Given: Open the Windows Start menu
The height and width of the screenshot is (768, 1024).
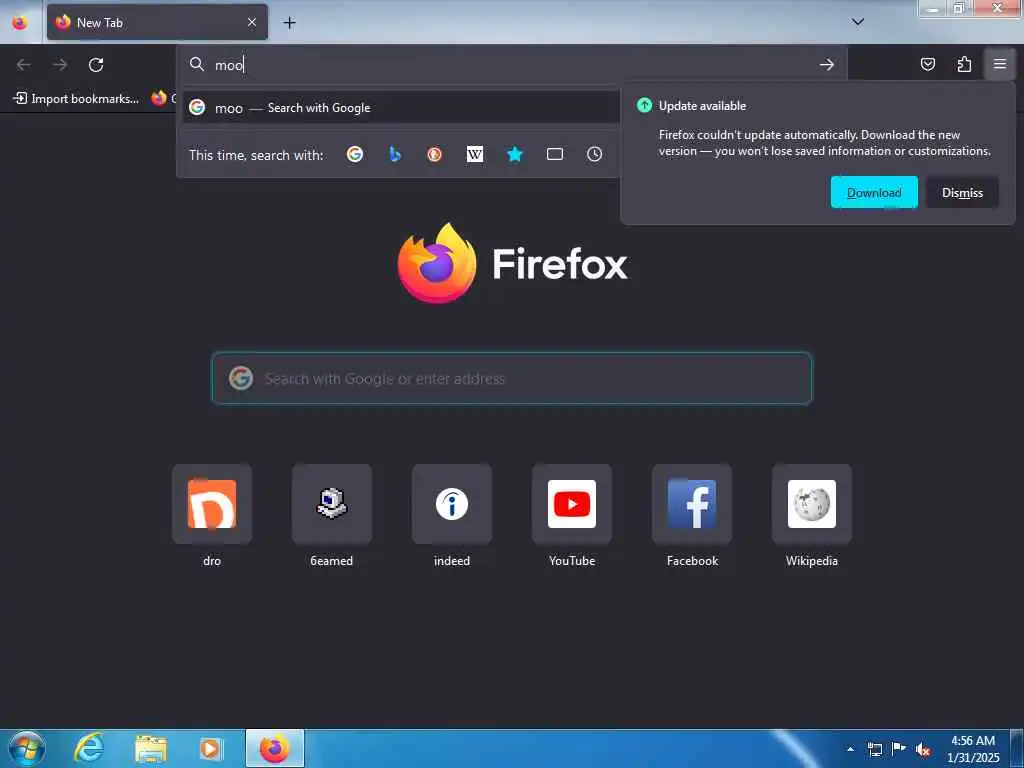Looking at the screenshot, I should [x=27, y=748].
